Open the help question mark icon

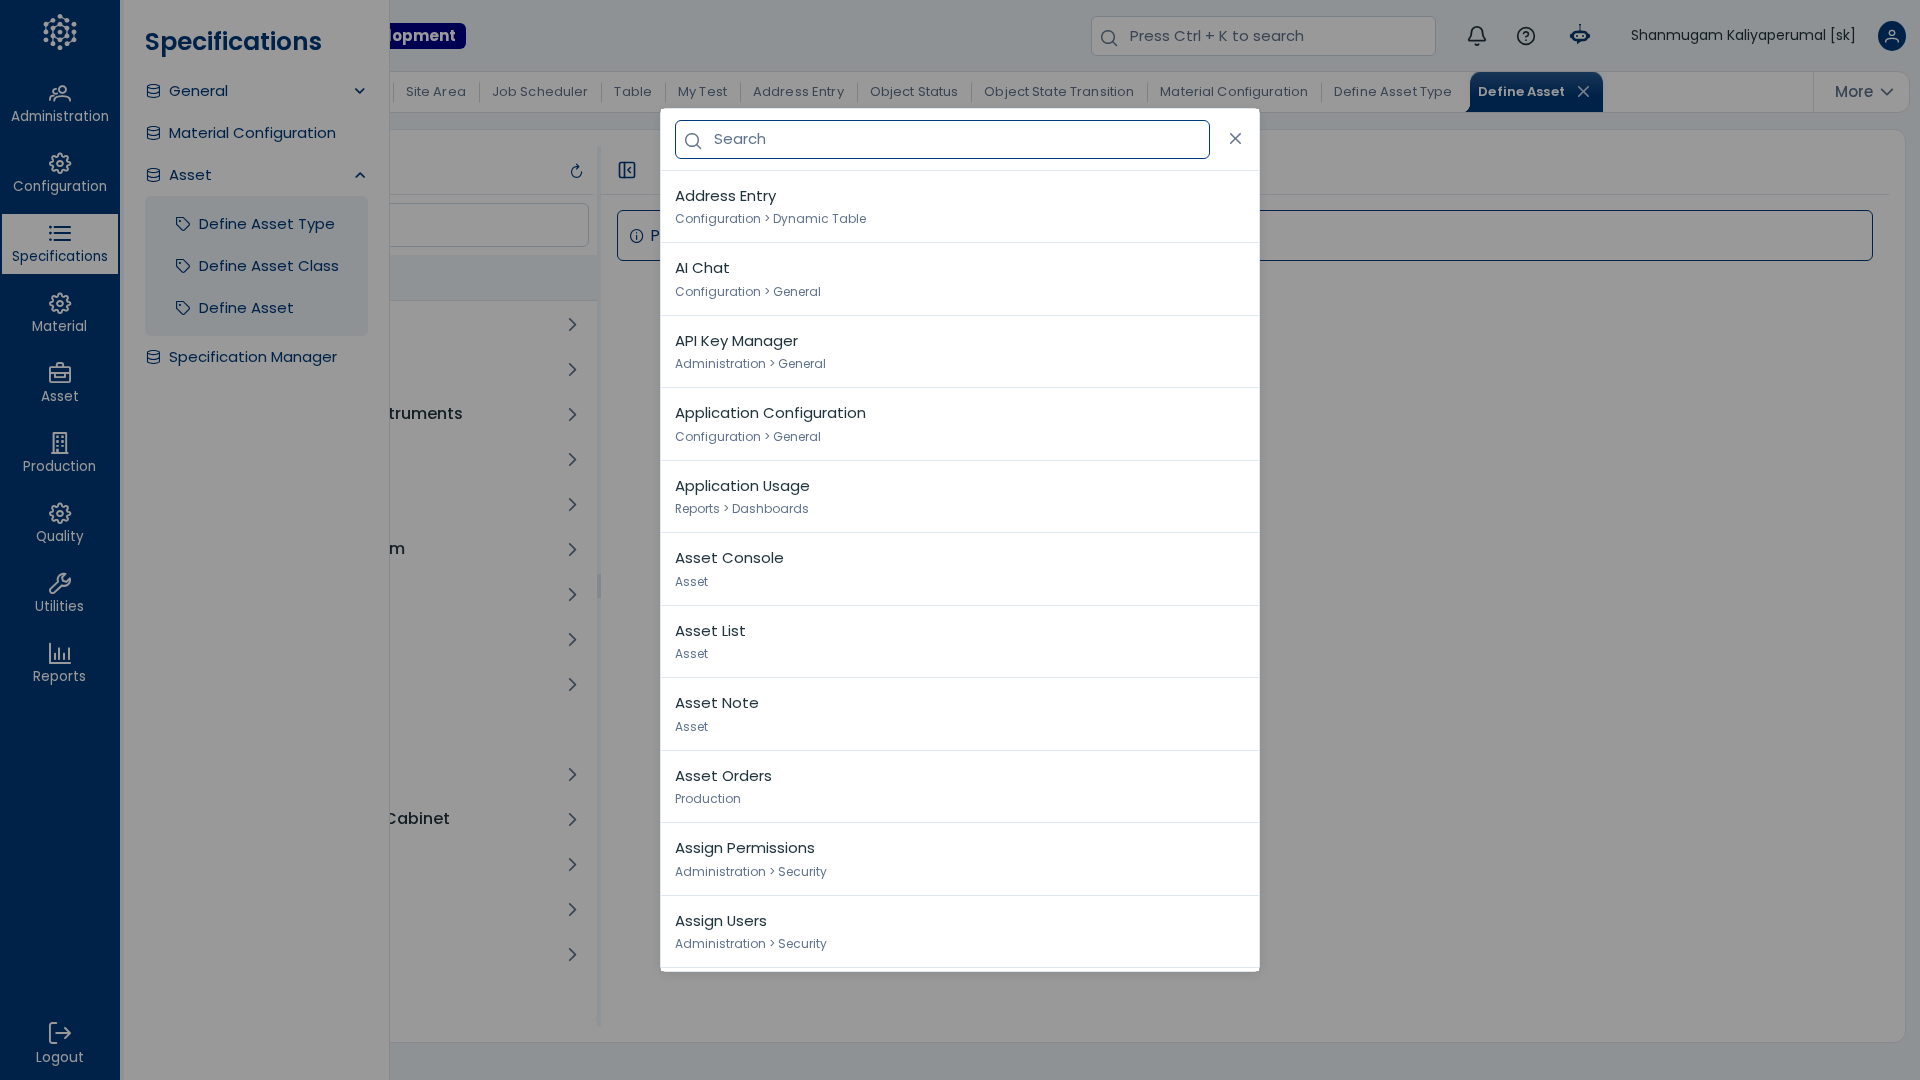click(1526, 36)
